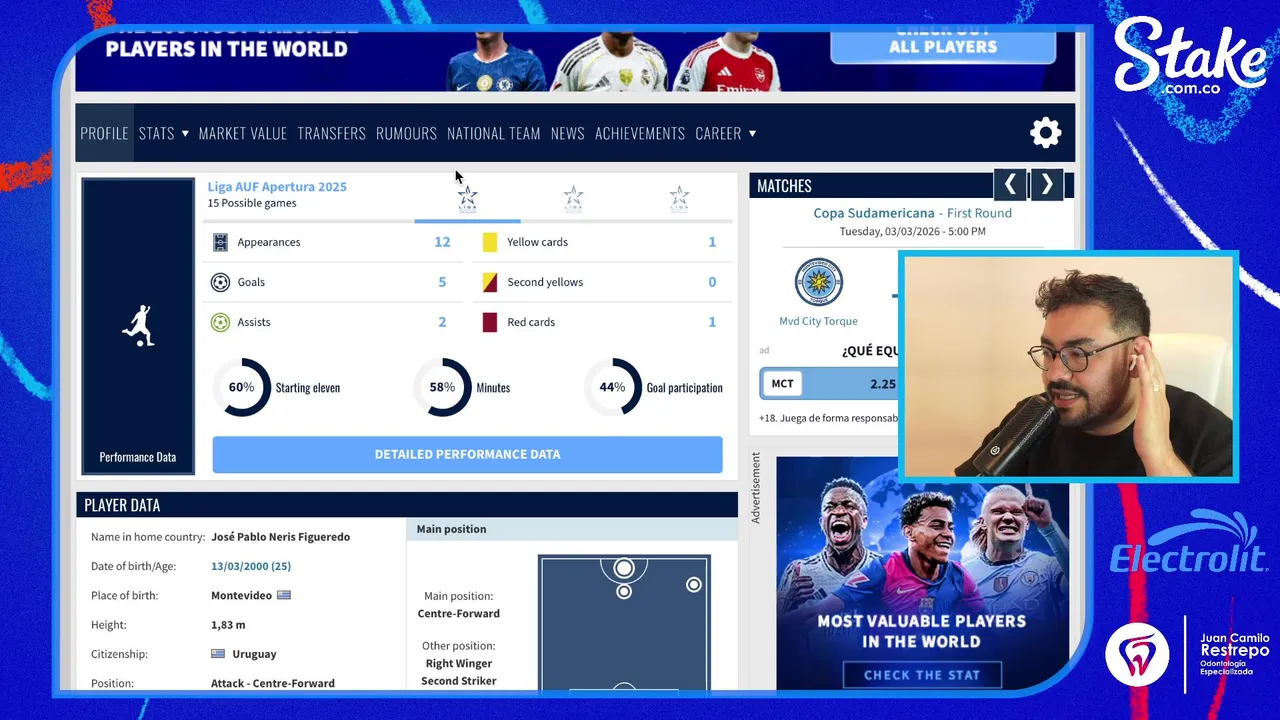
Task: Open the PROFILE tab
Action: [x=104, y=133]
